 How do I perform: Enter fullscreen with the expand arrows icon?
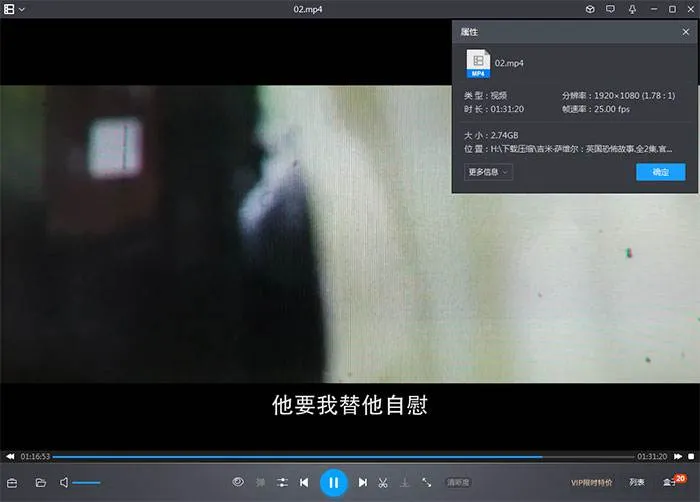427,483
